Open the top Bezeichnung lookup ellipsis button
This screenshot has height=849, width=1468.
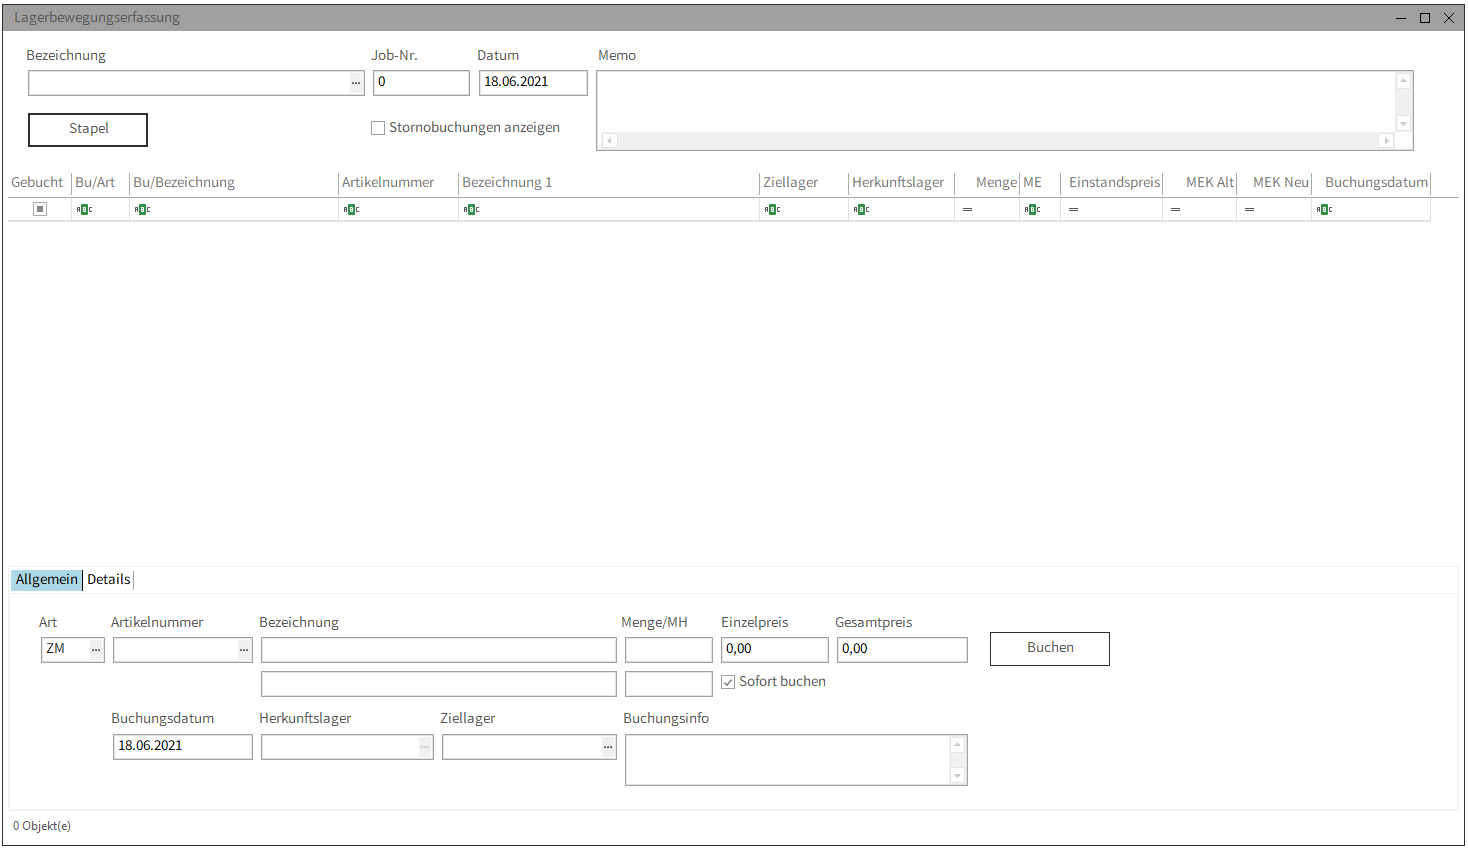[x=356, y=83]
